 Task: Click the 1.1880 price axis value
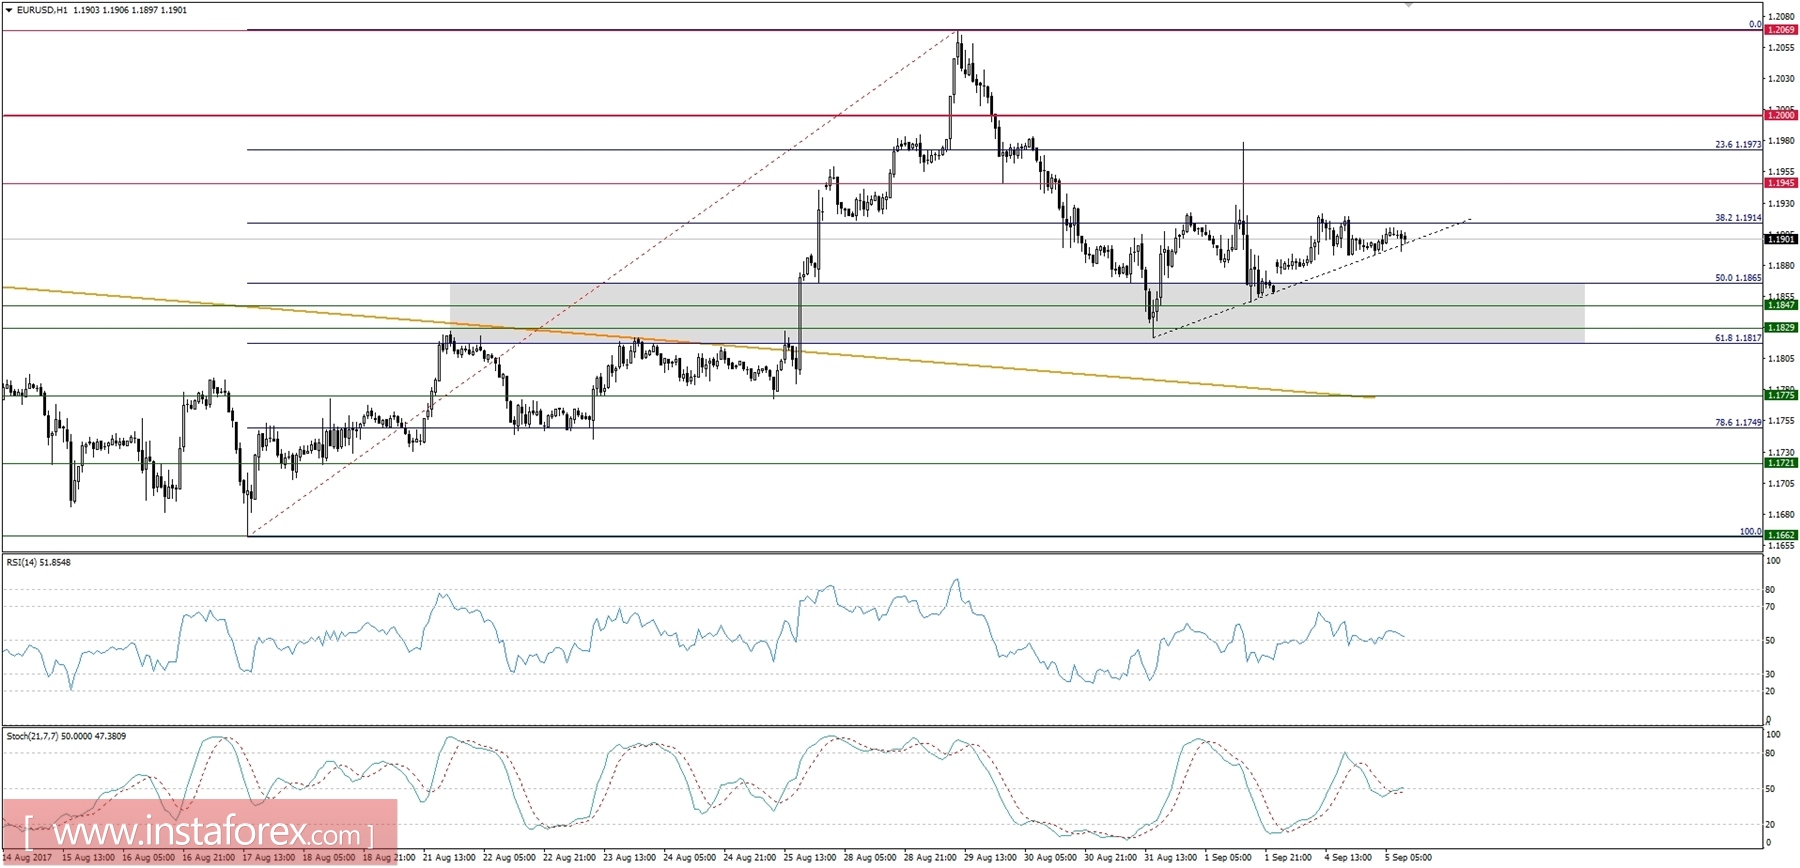1781,265
